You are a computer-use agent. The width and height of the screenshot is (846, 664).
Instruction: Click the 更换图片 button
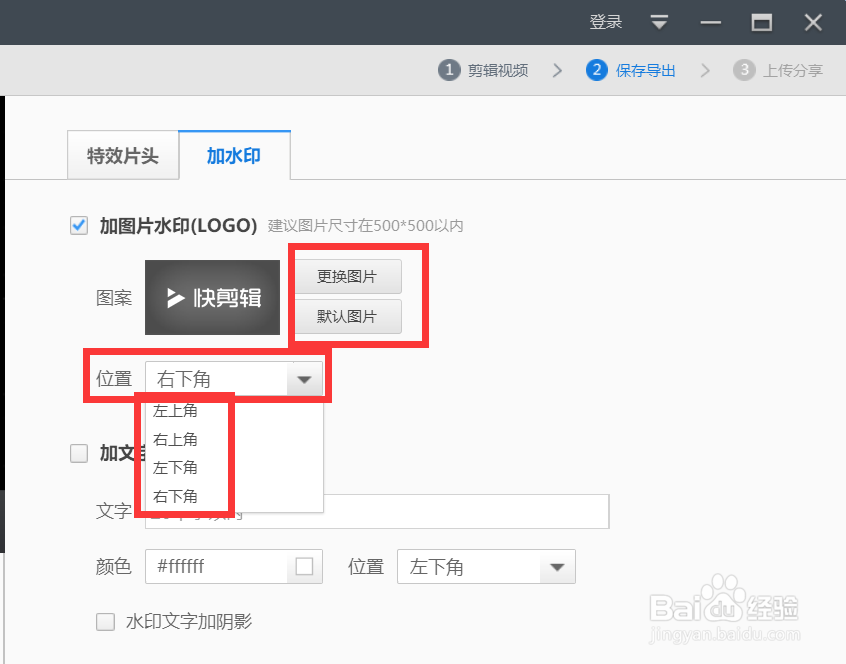click(x=347, y=276)
